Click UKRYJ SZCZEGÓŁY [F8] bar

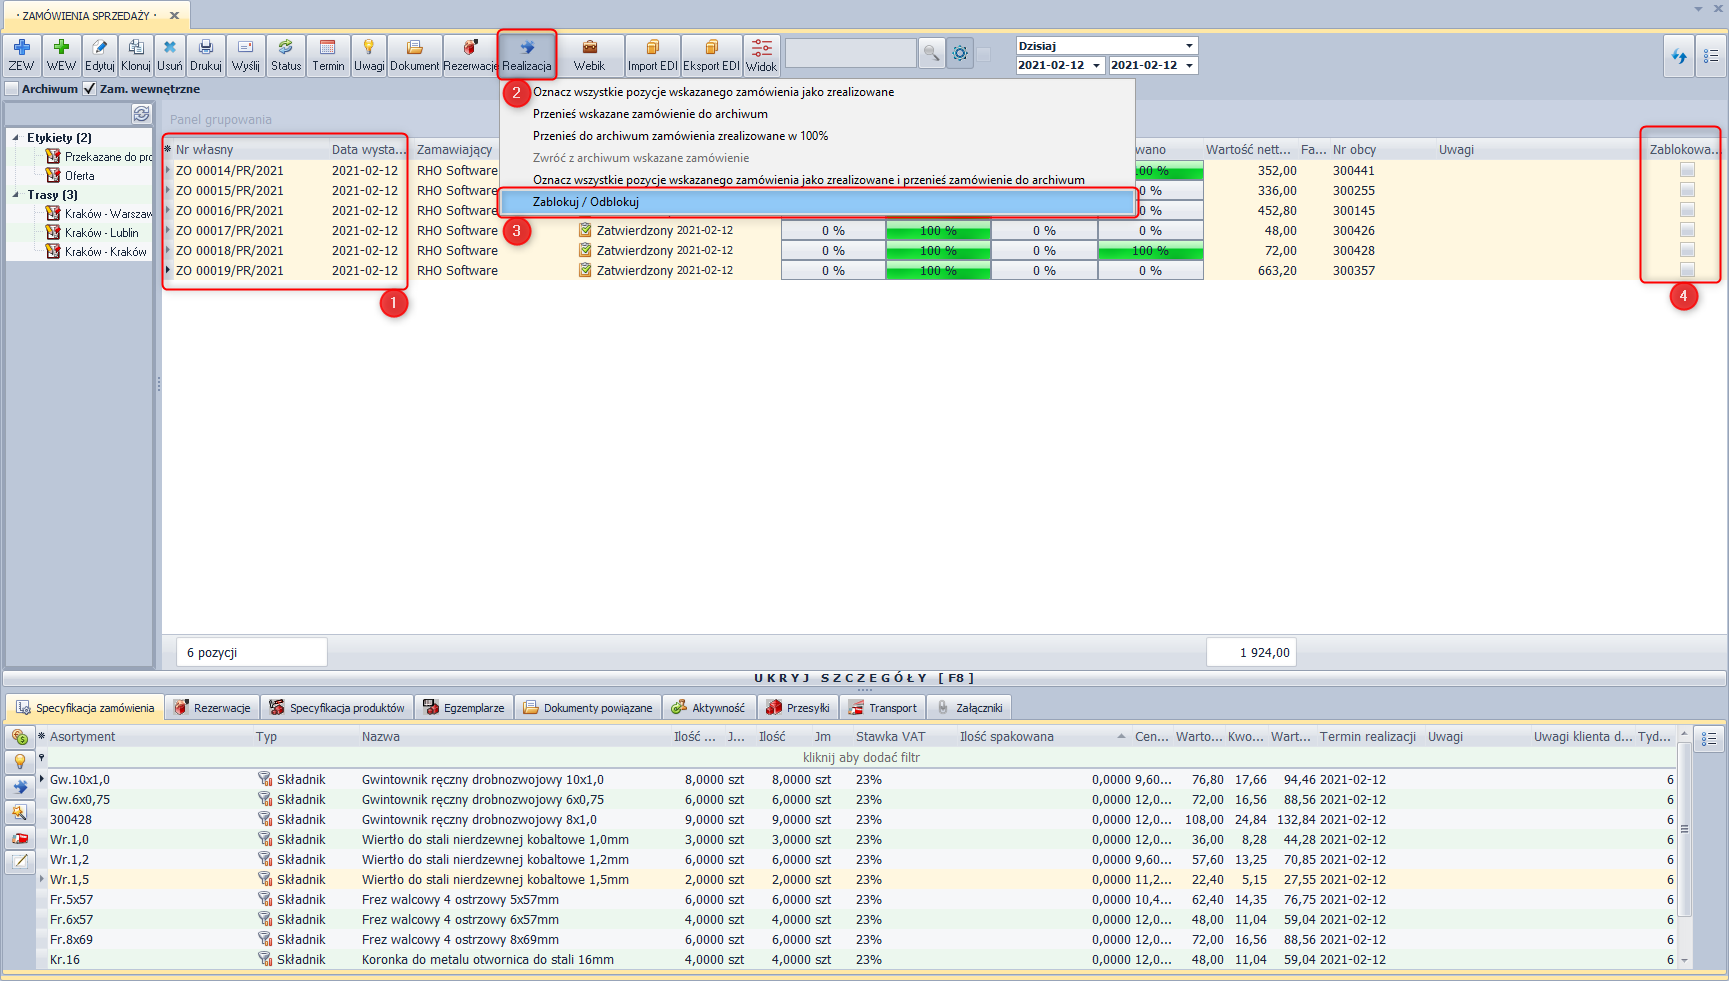[864, 678]
